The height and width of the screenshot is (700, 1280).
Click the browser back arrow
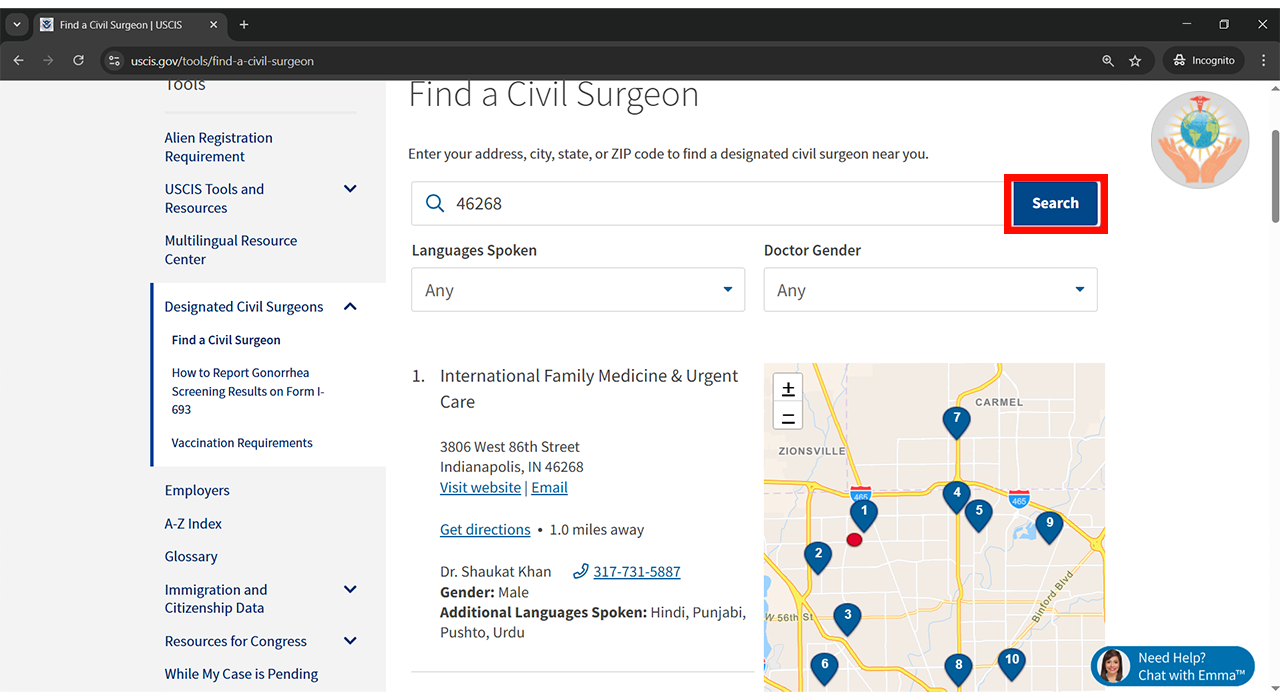(x=18, y=61)
